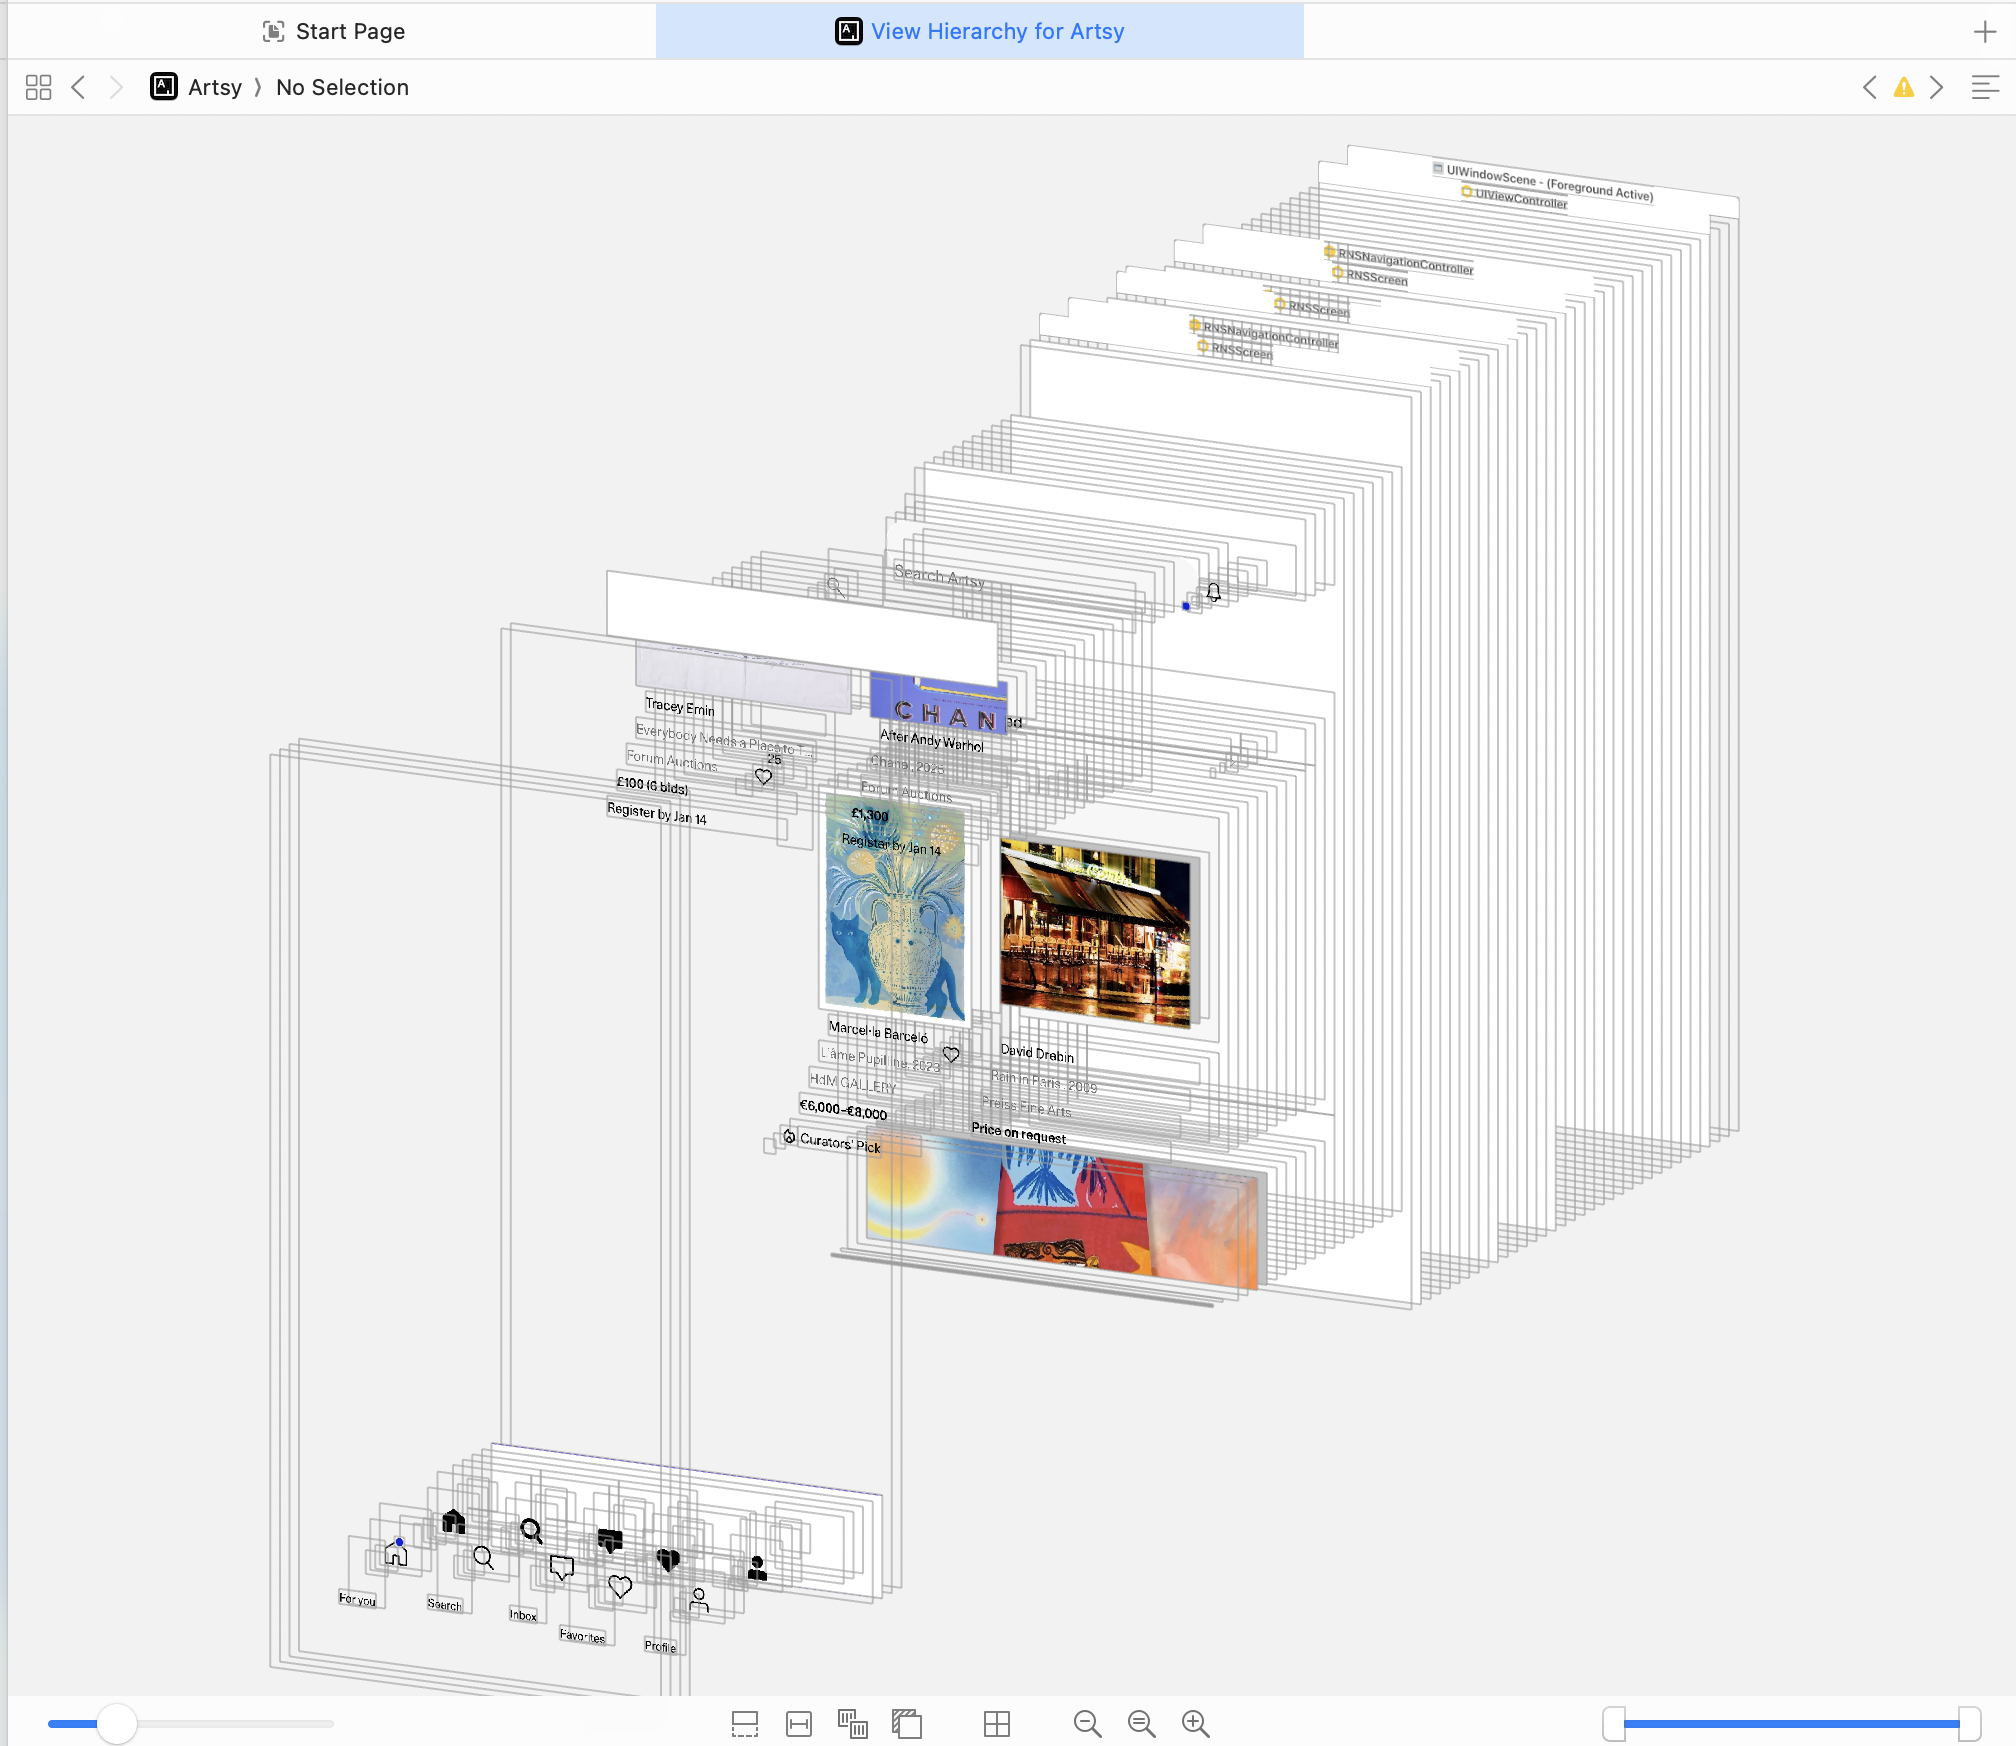Zoom in the hierarchy canvas
This screenshot has width=2016, height=1746.
(x=1195, y=1723)
